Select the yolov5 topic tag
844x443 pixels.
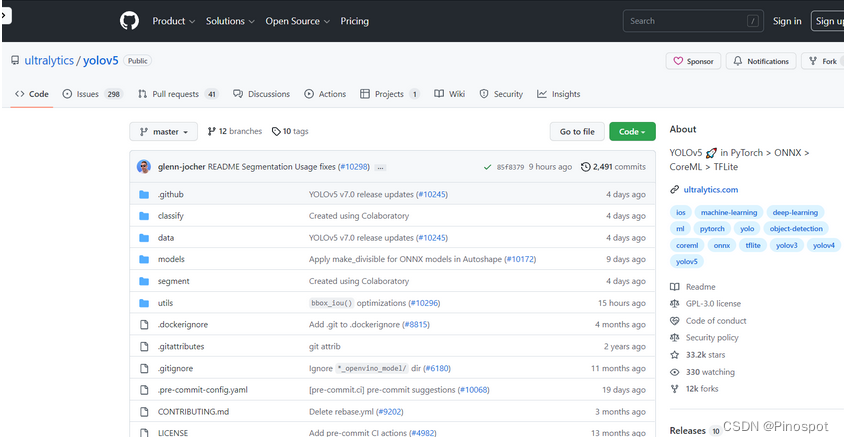[686, 262]
